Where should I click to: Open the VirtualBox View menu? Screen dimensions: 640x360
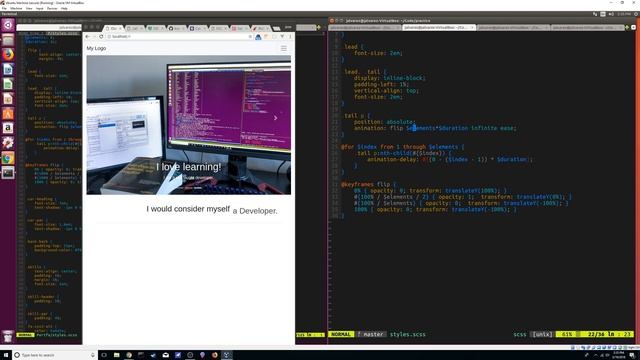point(29,8)
